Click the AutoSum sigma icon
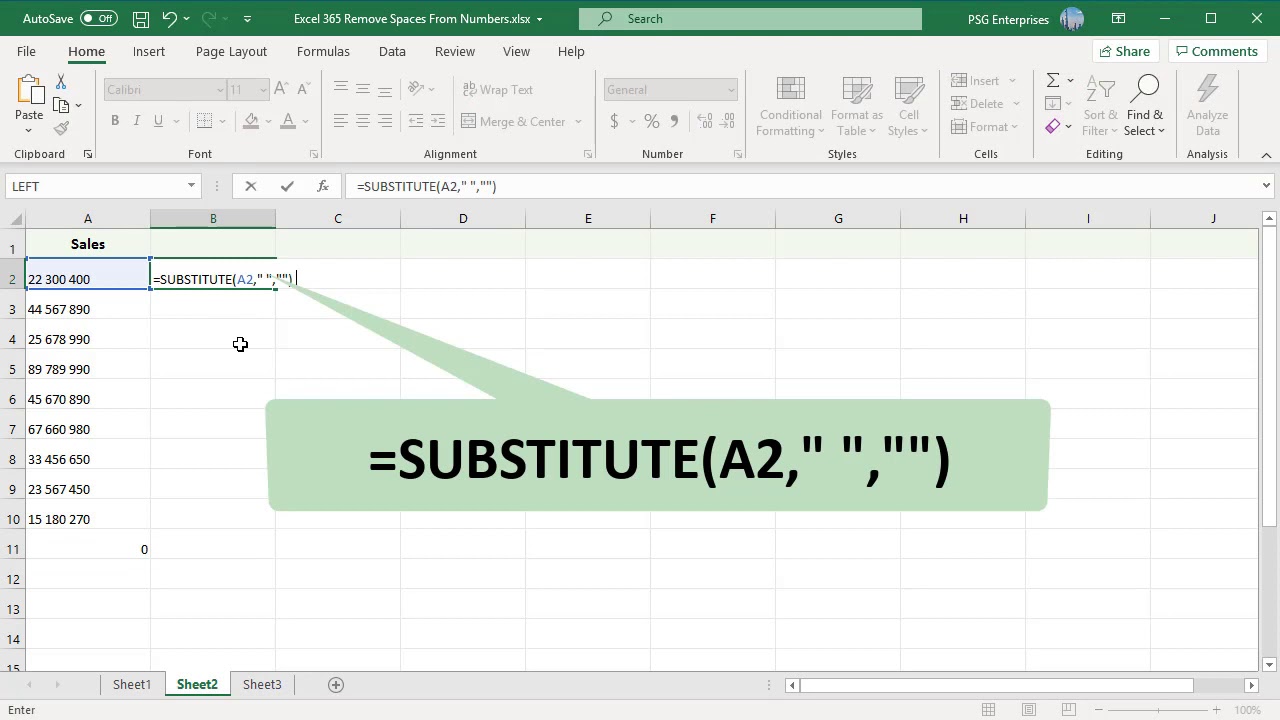This screenshot has height=720, width=1280. click(1053, 81)
